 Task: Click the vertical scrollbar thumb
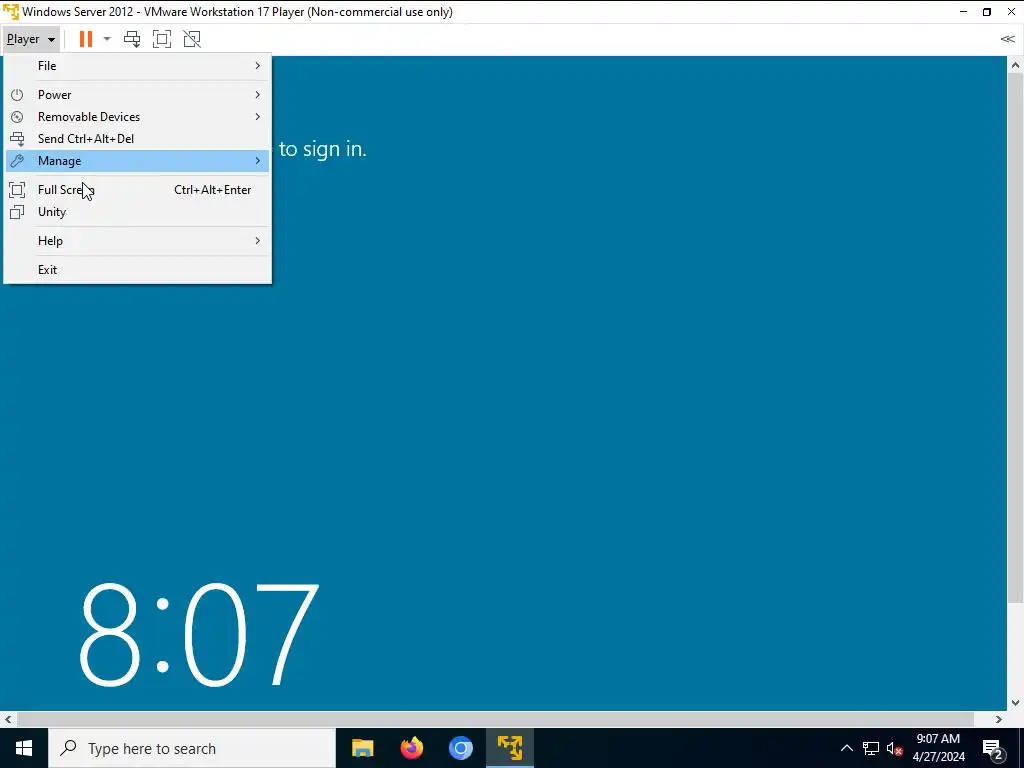point(1015,338)
